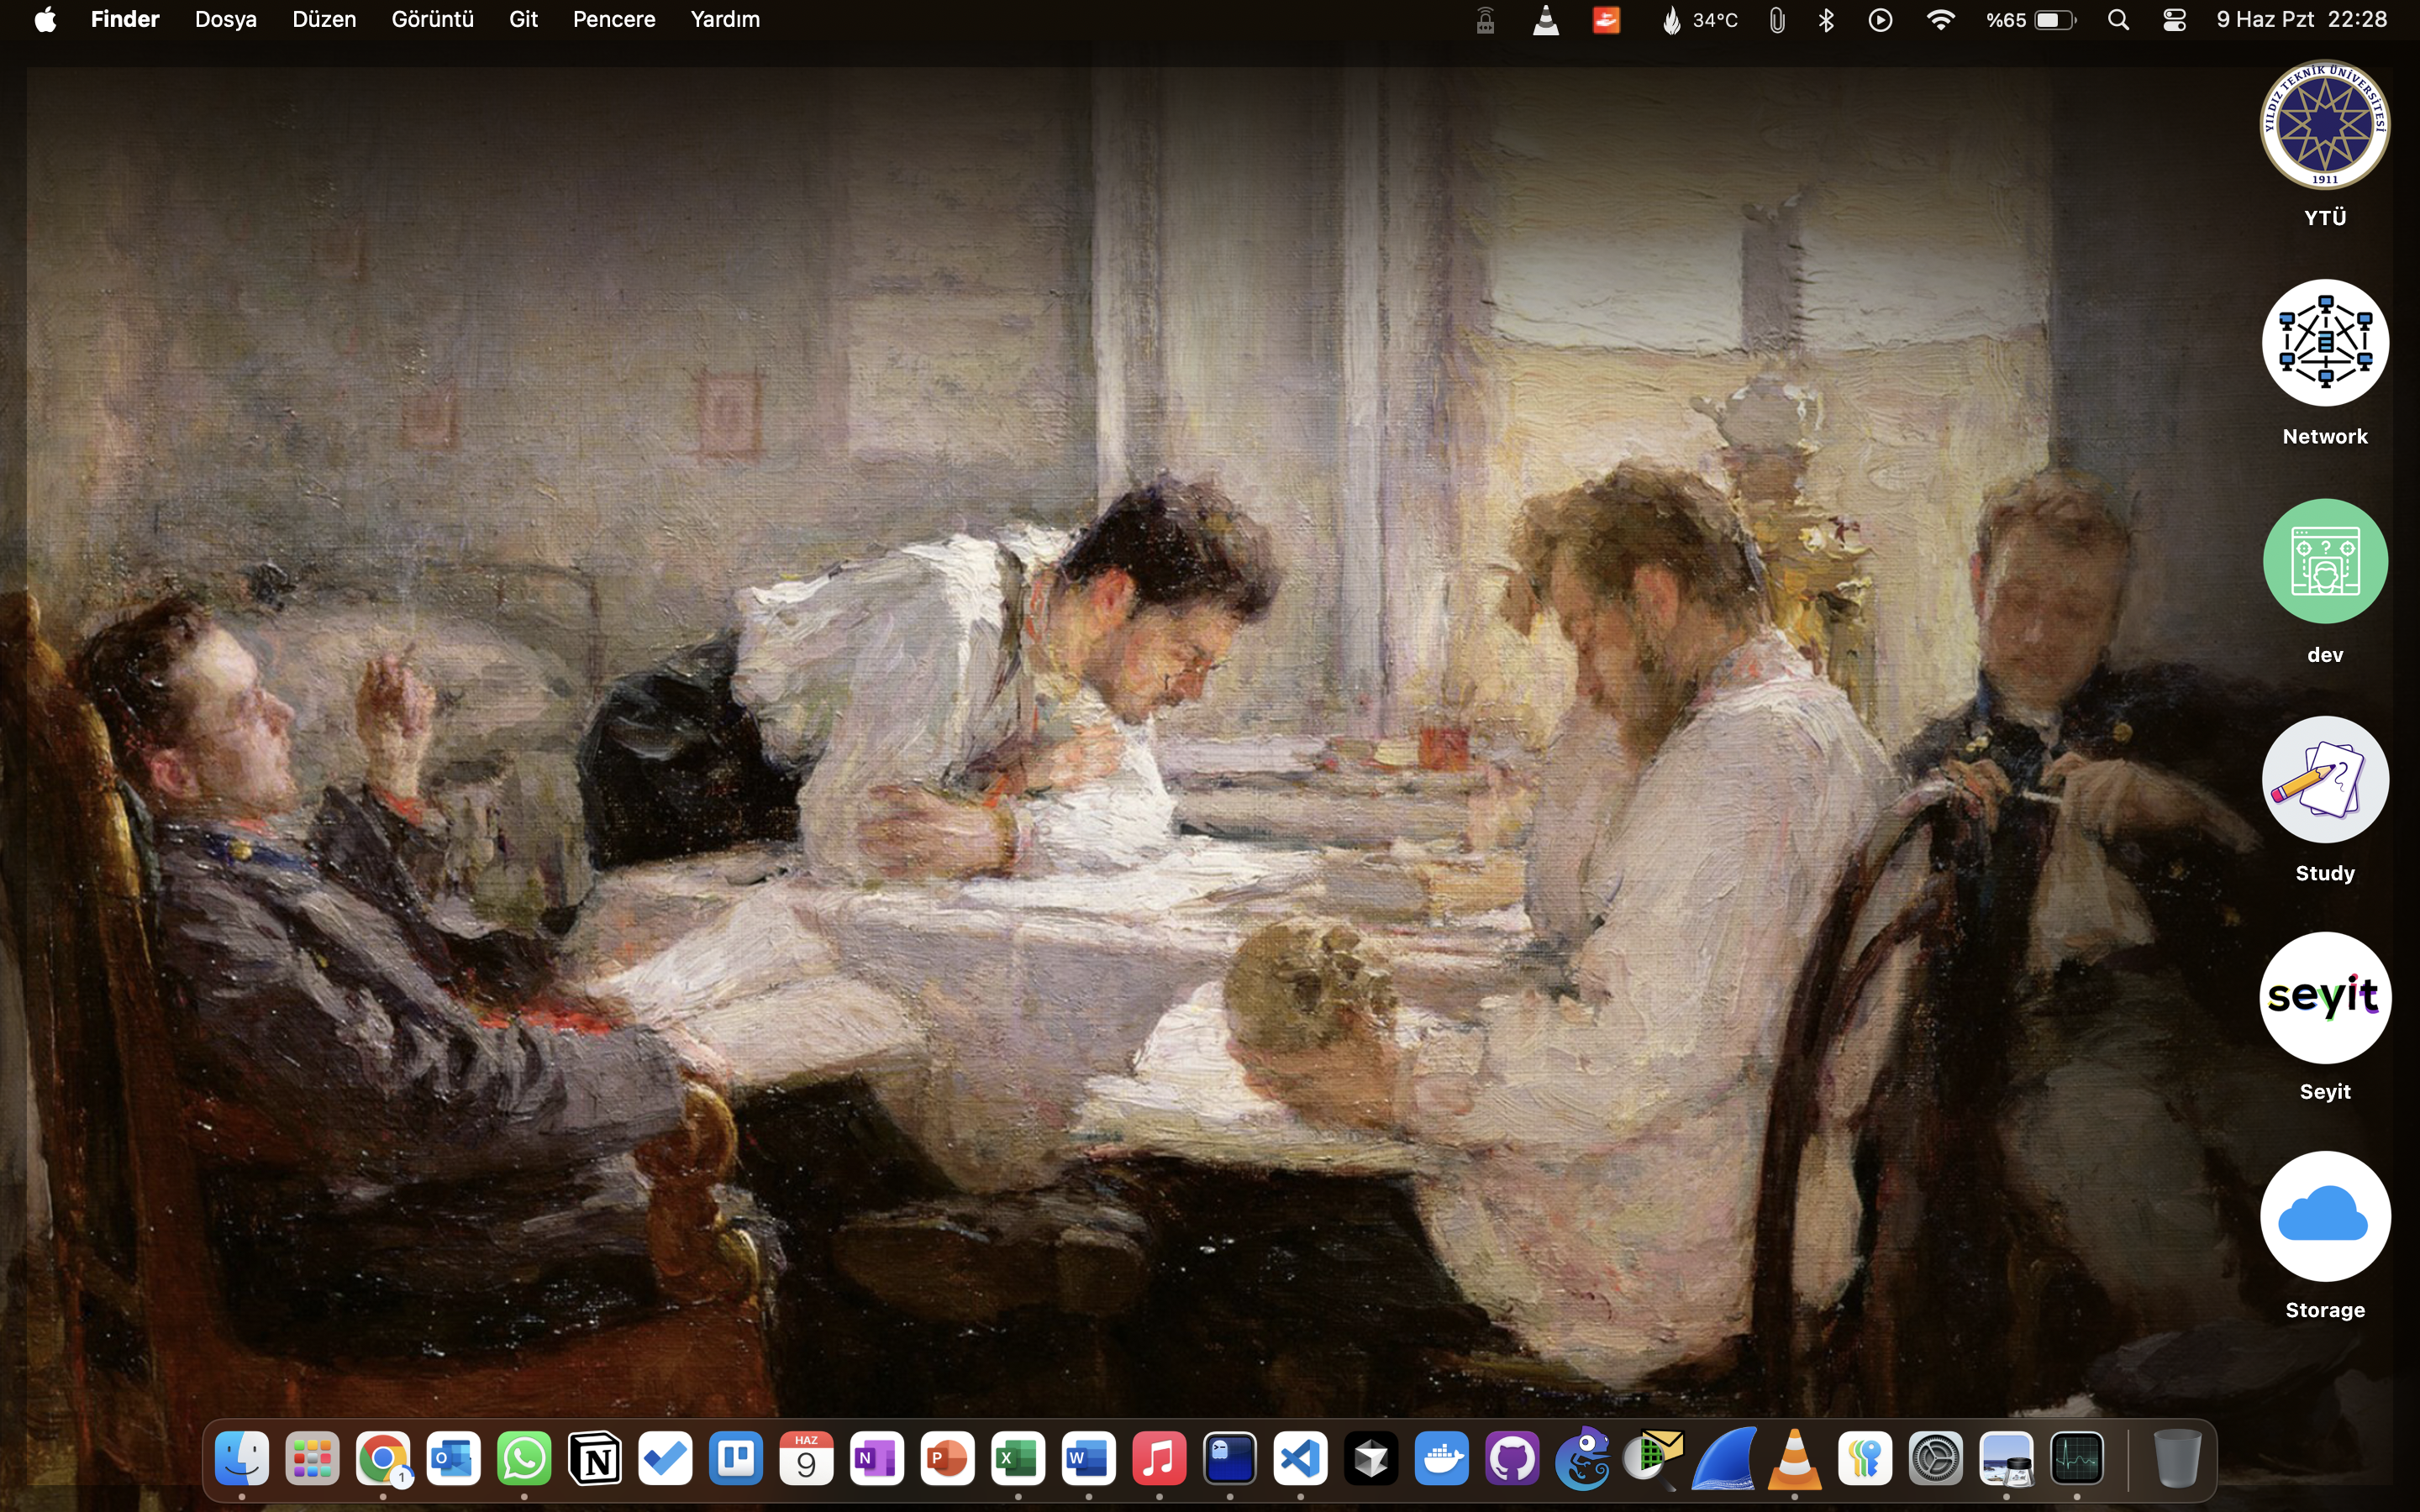Open the Passwords keys app

click(x=1865, y=1459)
